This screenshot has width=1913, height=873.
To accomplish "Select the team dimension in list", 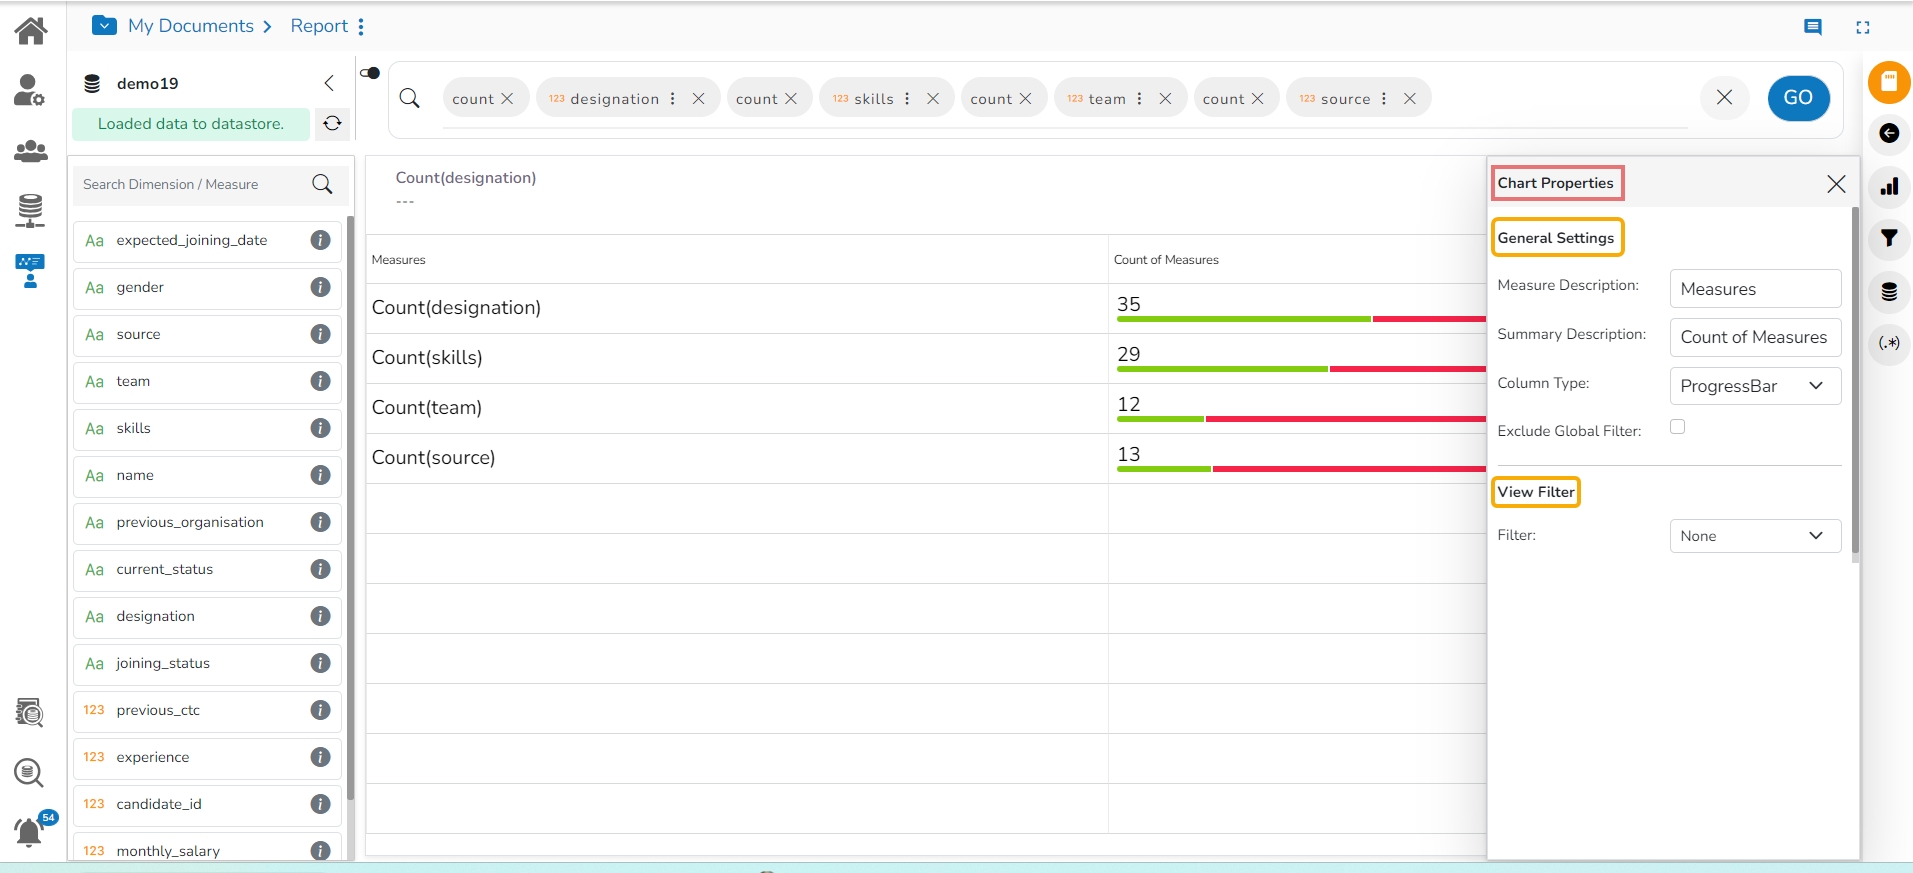I will (x=207, y=381).
